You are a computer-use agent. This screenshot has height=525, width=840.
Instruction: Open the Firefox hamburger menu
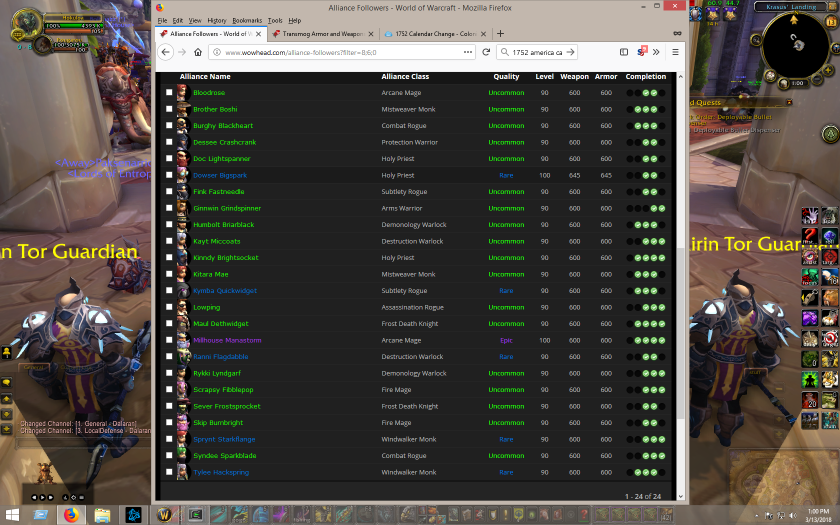click(x=675, y=52)
